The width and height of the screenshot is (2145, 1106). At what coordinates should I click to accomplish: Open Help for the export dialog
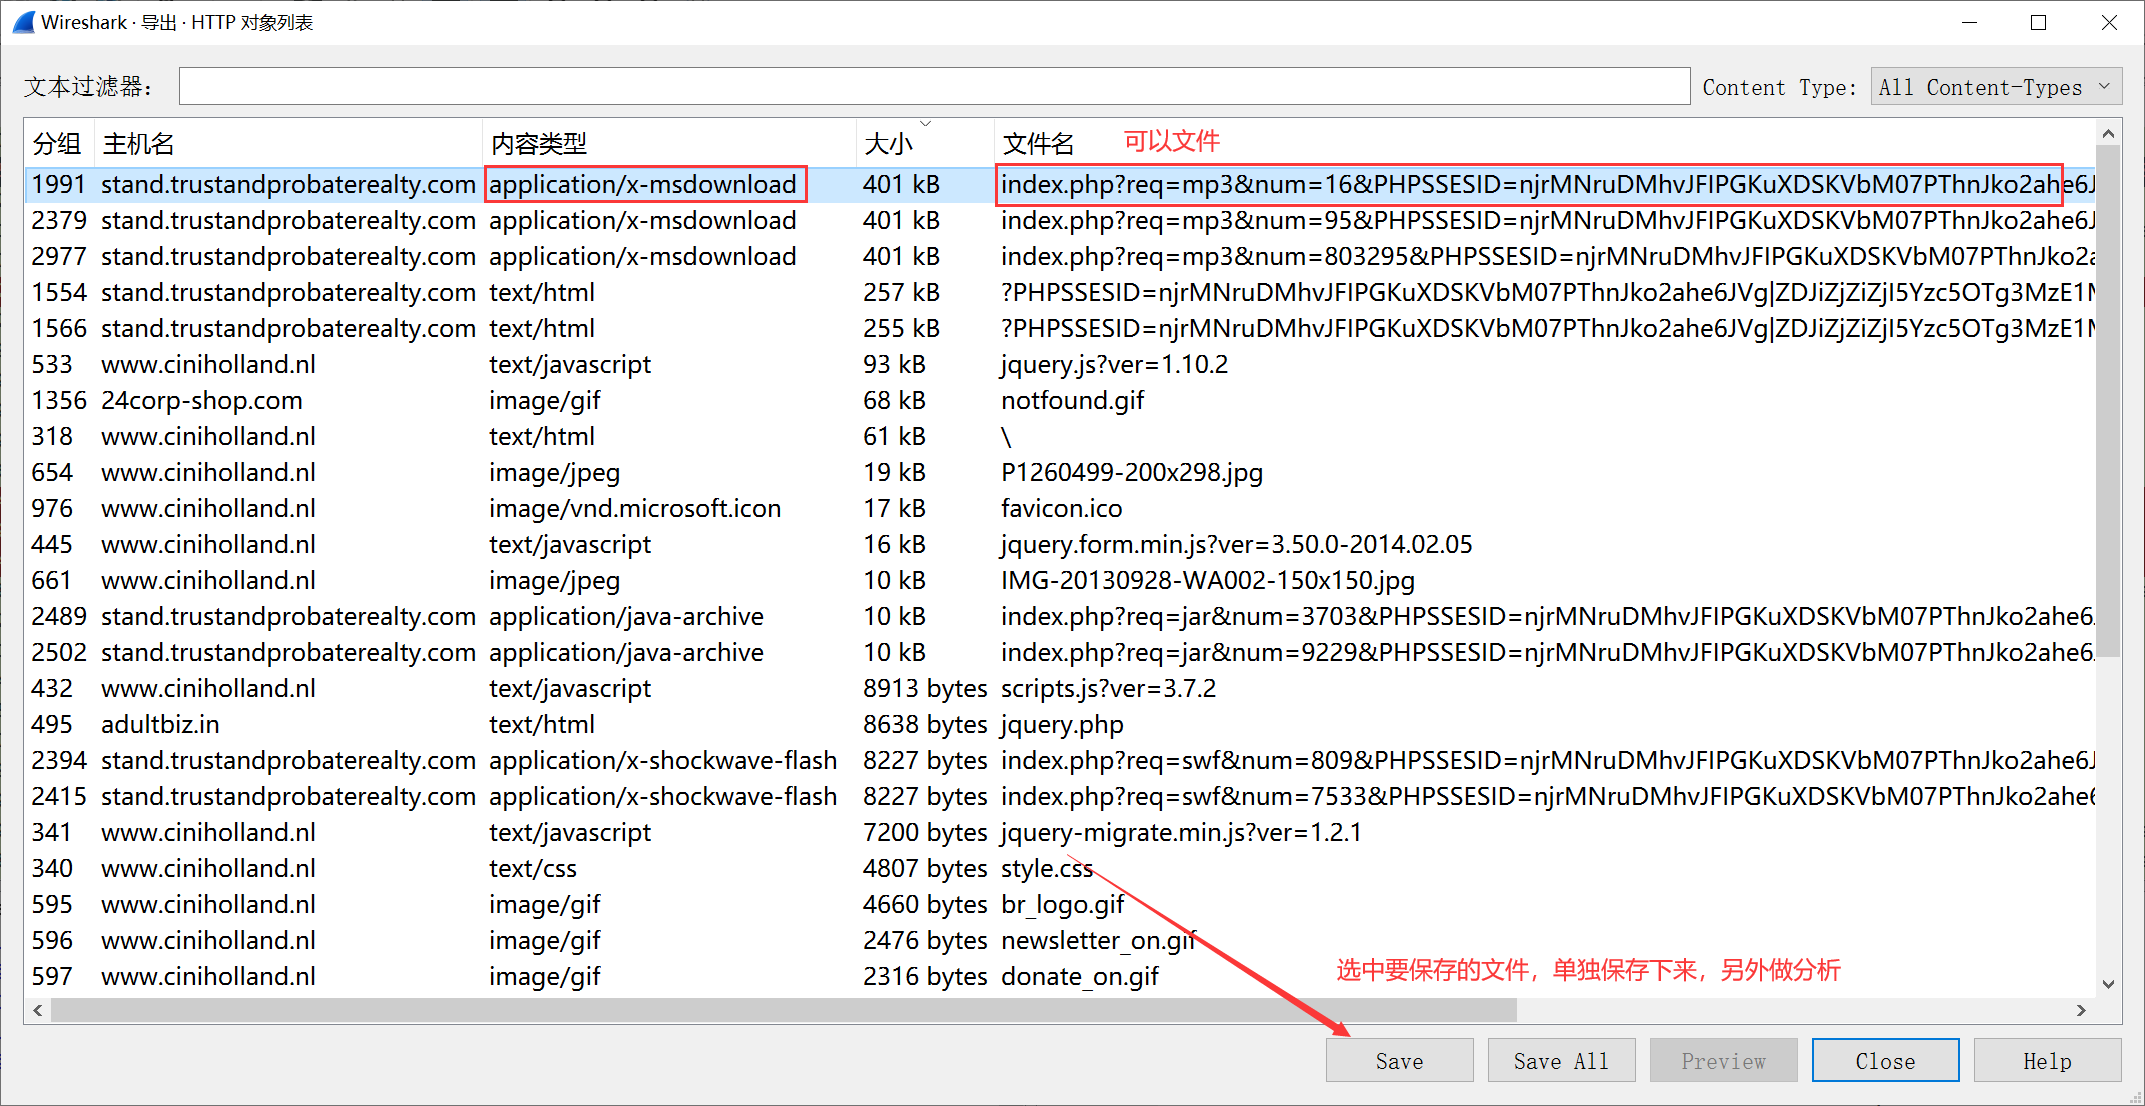(2046, 1061)
